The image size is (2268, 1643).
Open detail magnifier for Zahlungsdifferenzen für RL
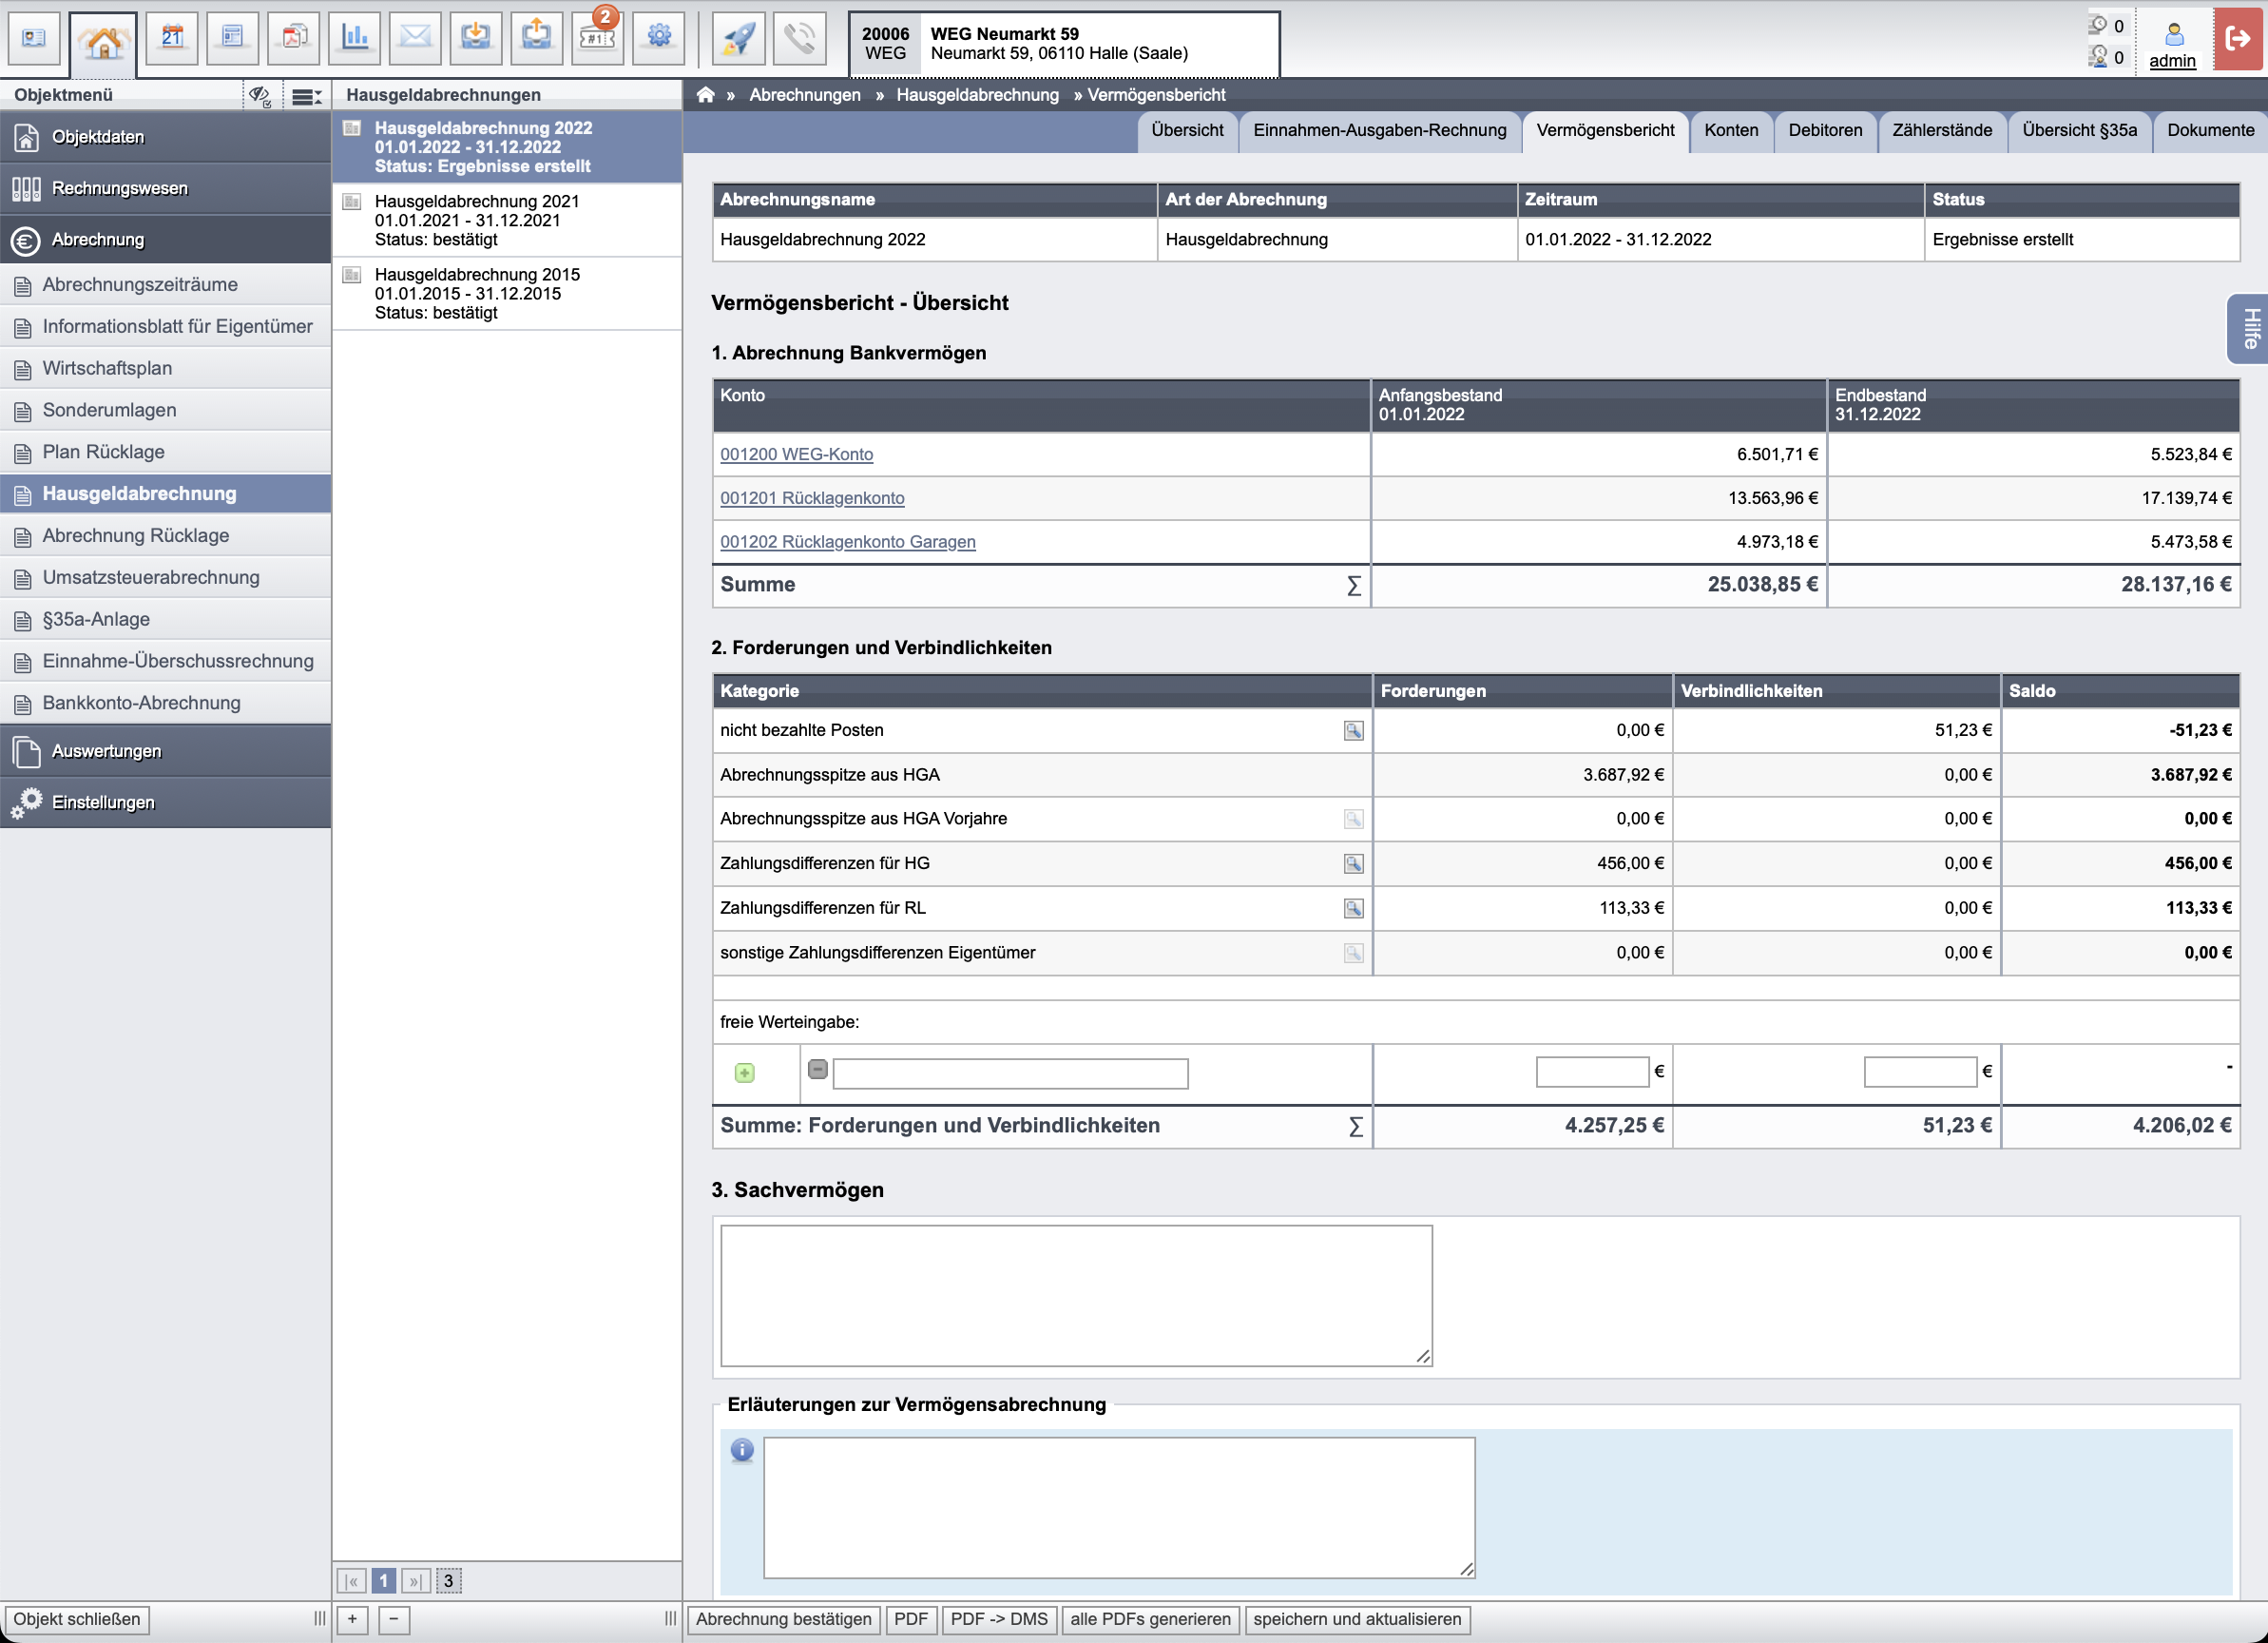click(1353, 909)
